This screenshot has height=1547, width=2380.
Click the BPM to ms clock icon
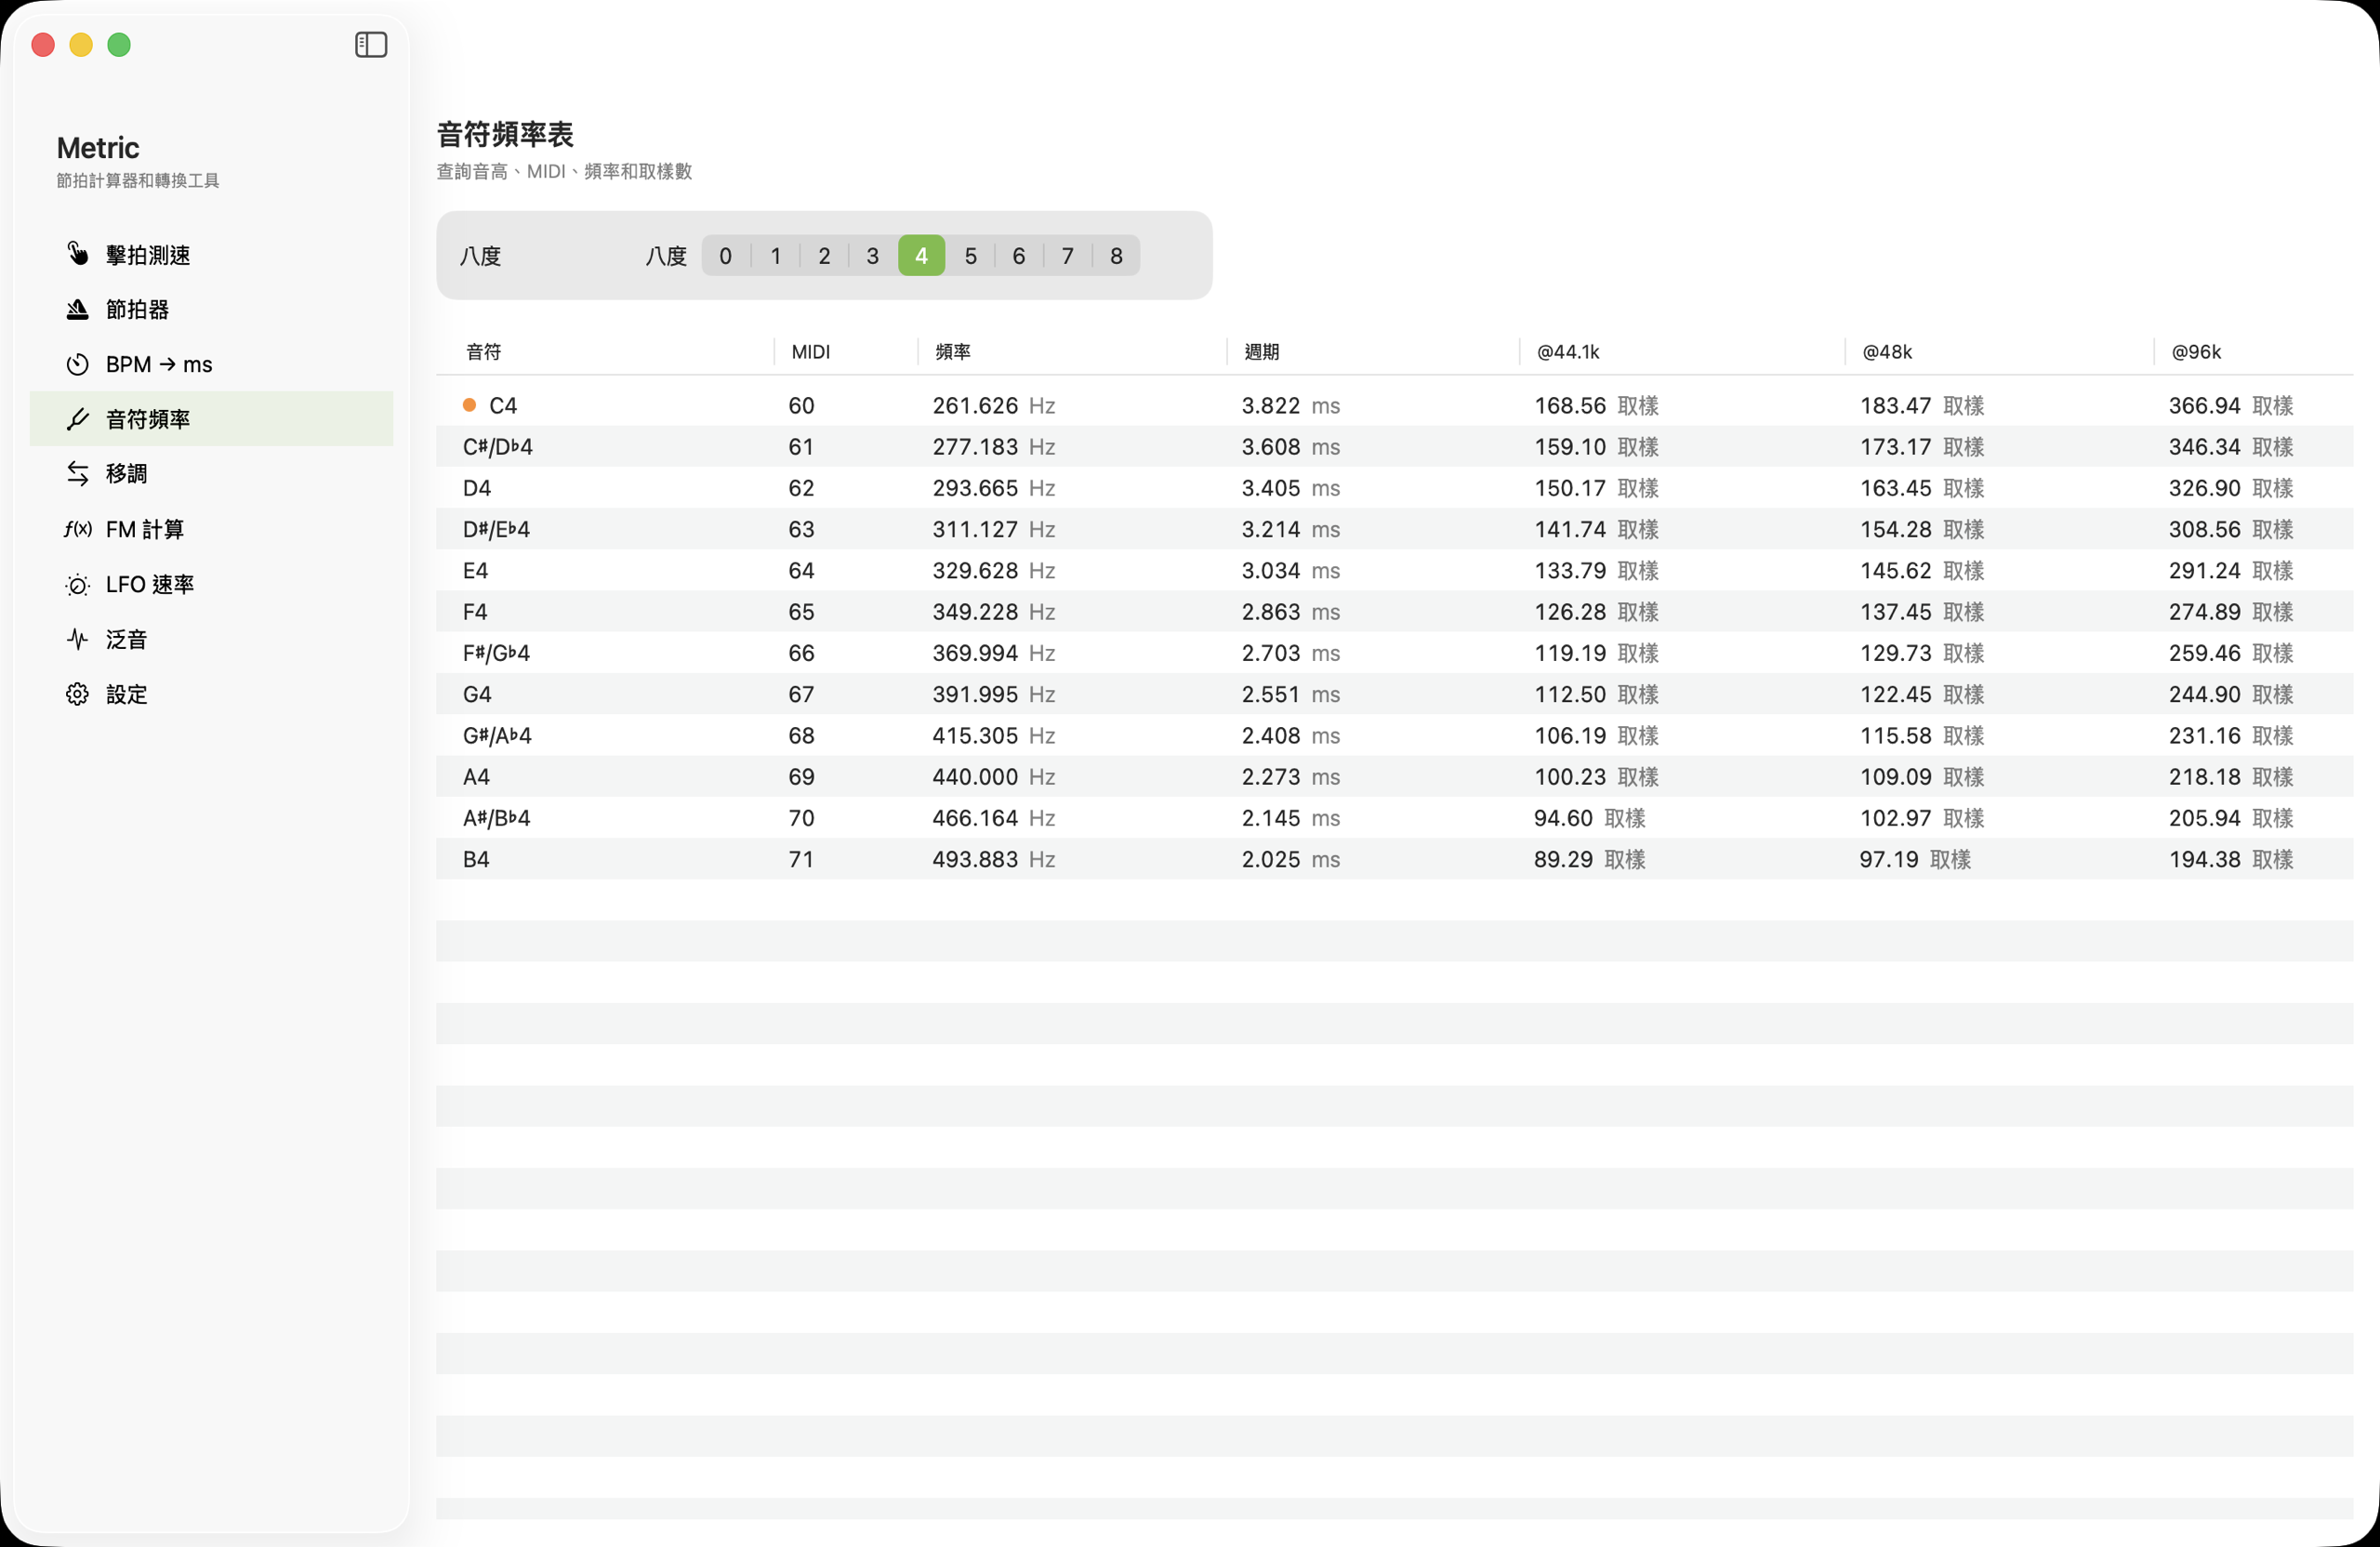pyautogui.click(x=78, y=364)
